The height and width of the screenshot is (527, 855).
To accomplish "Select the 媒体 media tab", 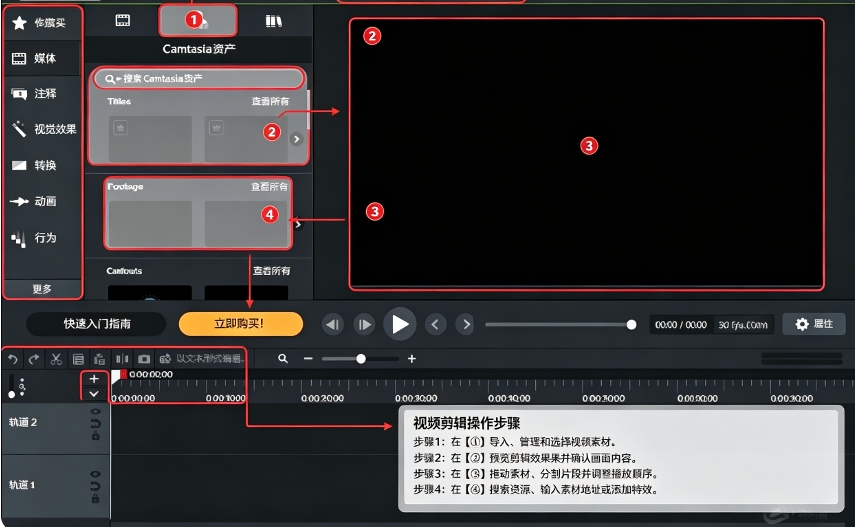I will [43, 58].
